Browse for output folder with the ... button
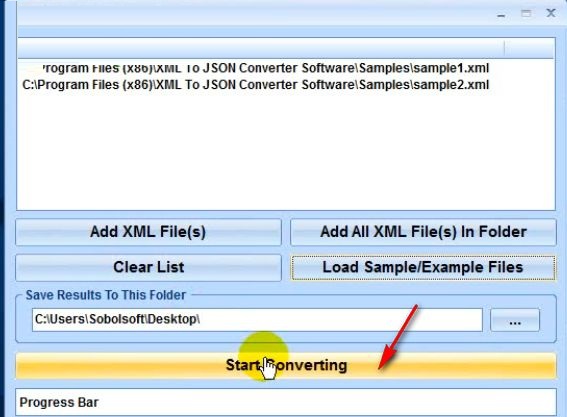This screenshot has height=417, width=567. 515,320
